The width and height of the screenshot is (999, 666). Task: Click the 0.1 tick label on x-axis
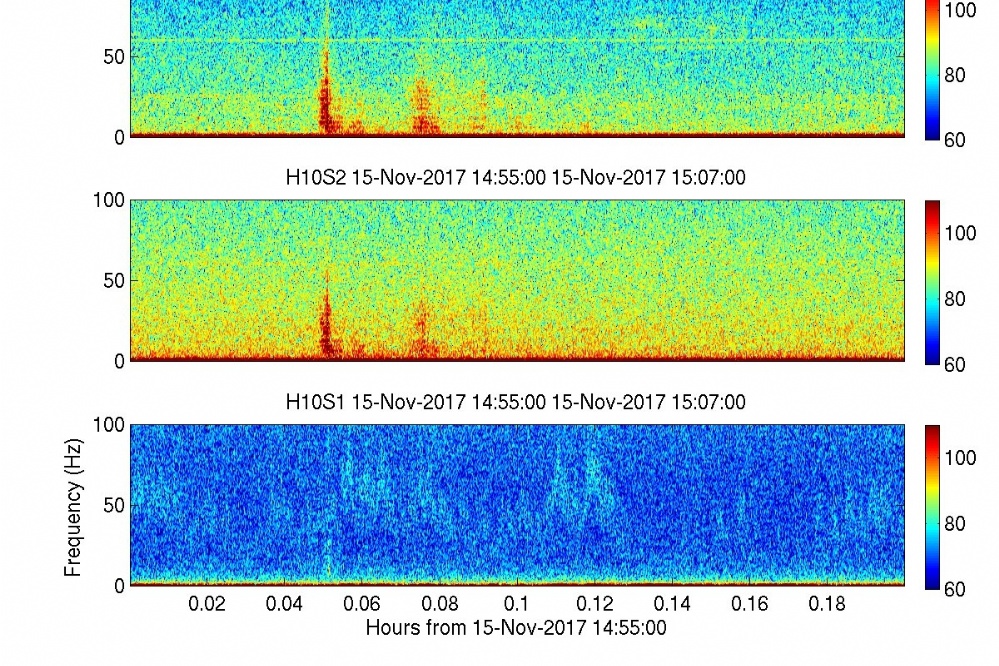(516, 605)
